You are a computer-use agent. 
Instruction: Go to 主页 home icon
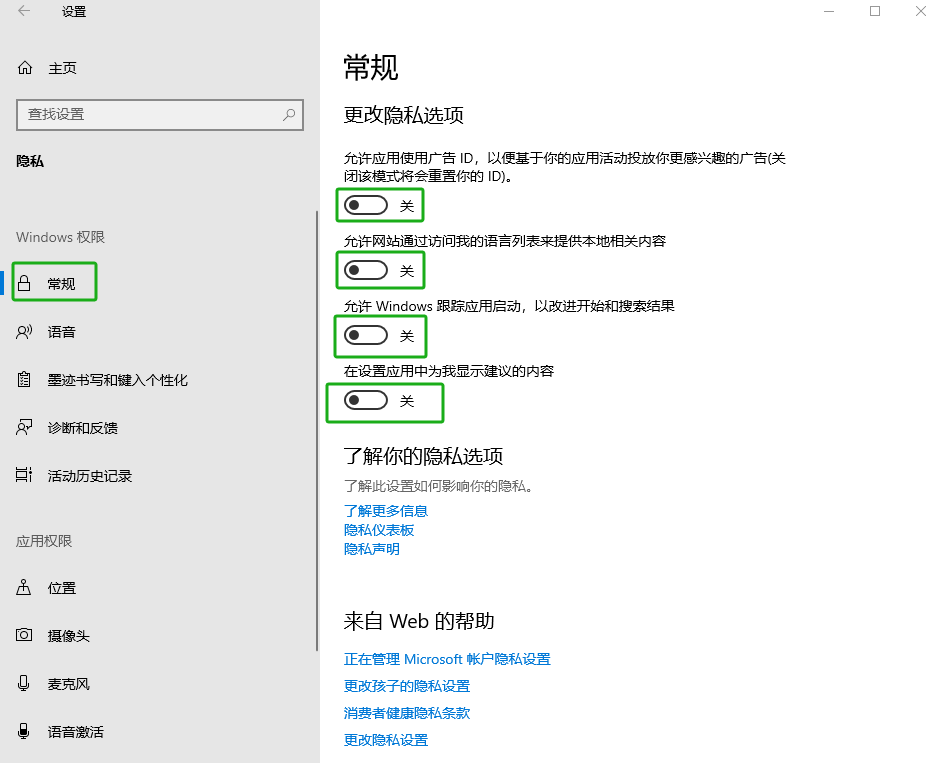[x=25, y=68]
